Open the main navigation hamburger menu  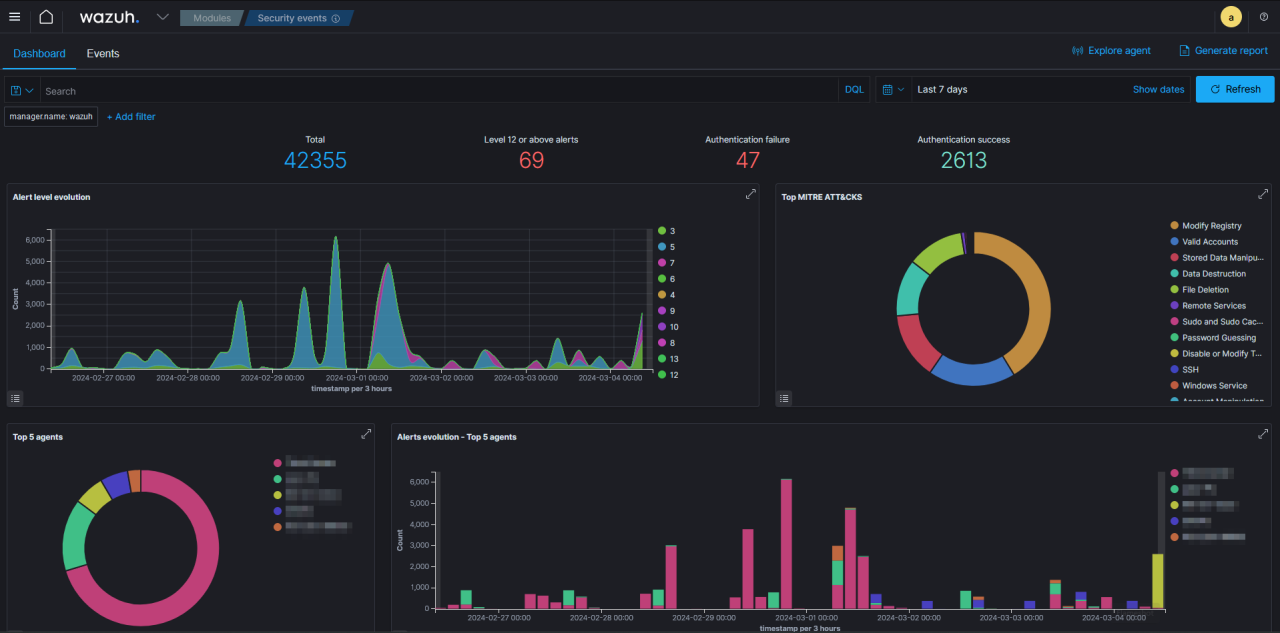14,16
